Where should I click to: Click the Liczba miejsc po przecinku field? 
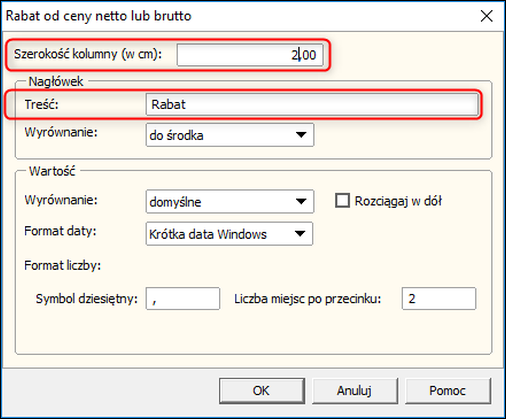pos(439,298)
